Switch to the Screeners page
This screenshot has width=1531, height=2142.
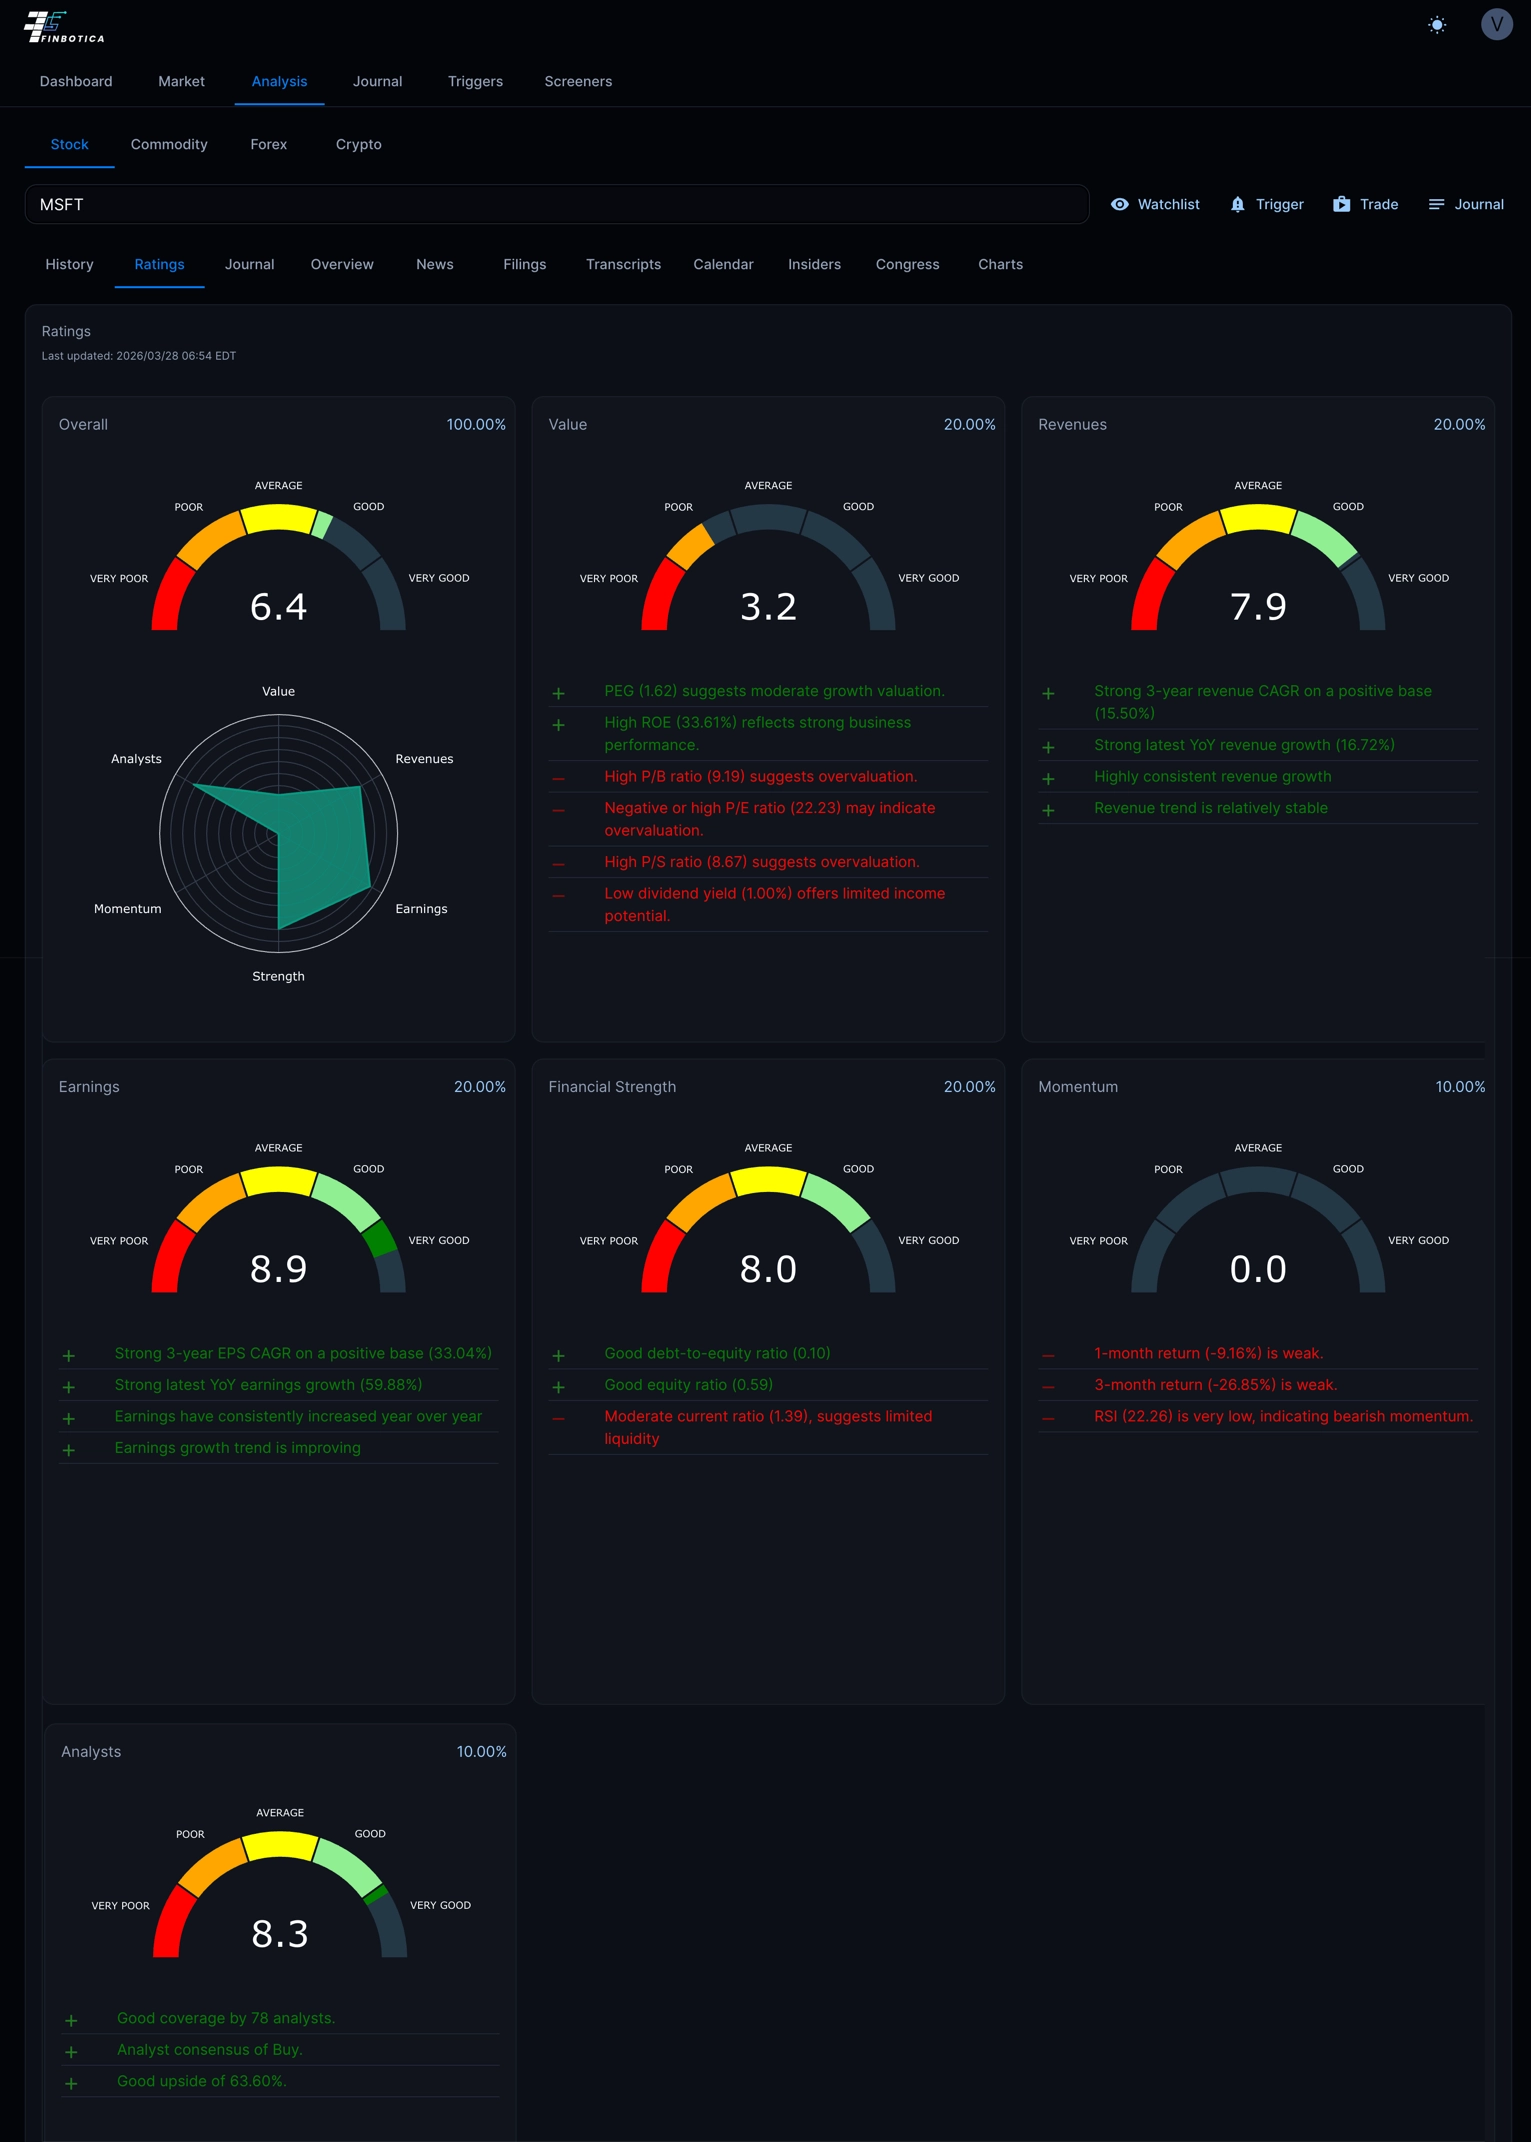pos(577,81)
